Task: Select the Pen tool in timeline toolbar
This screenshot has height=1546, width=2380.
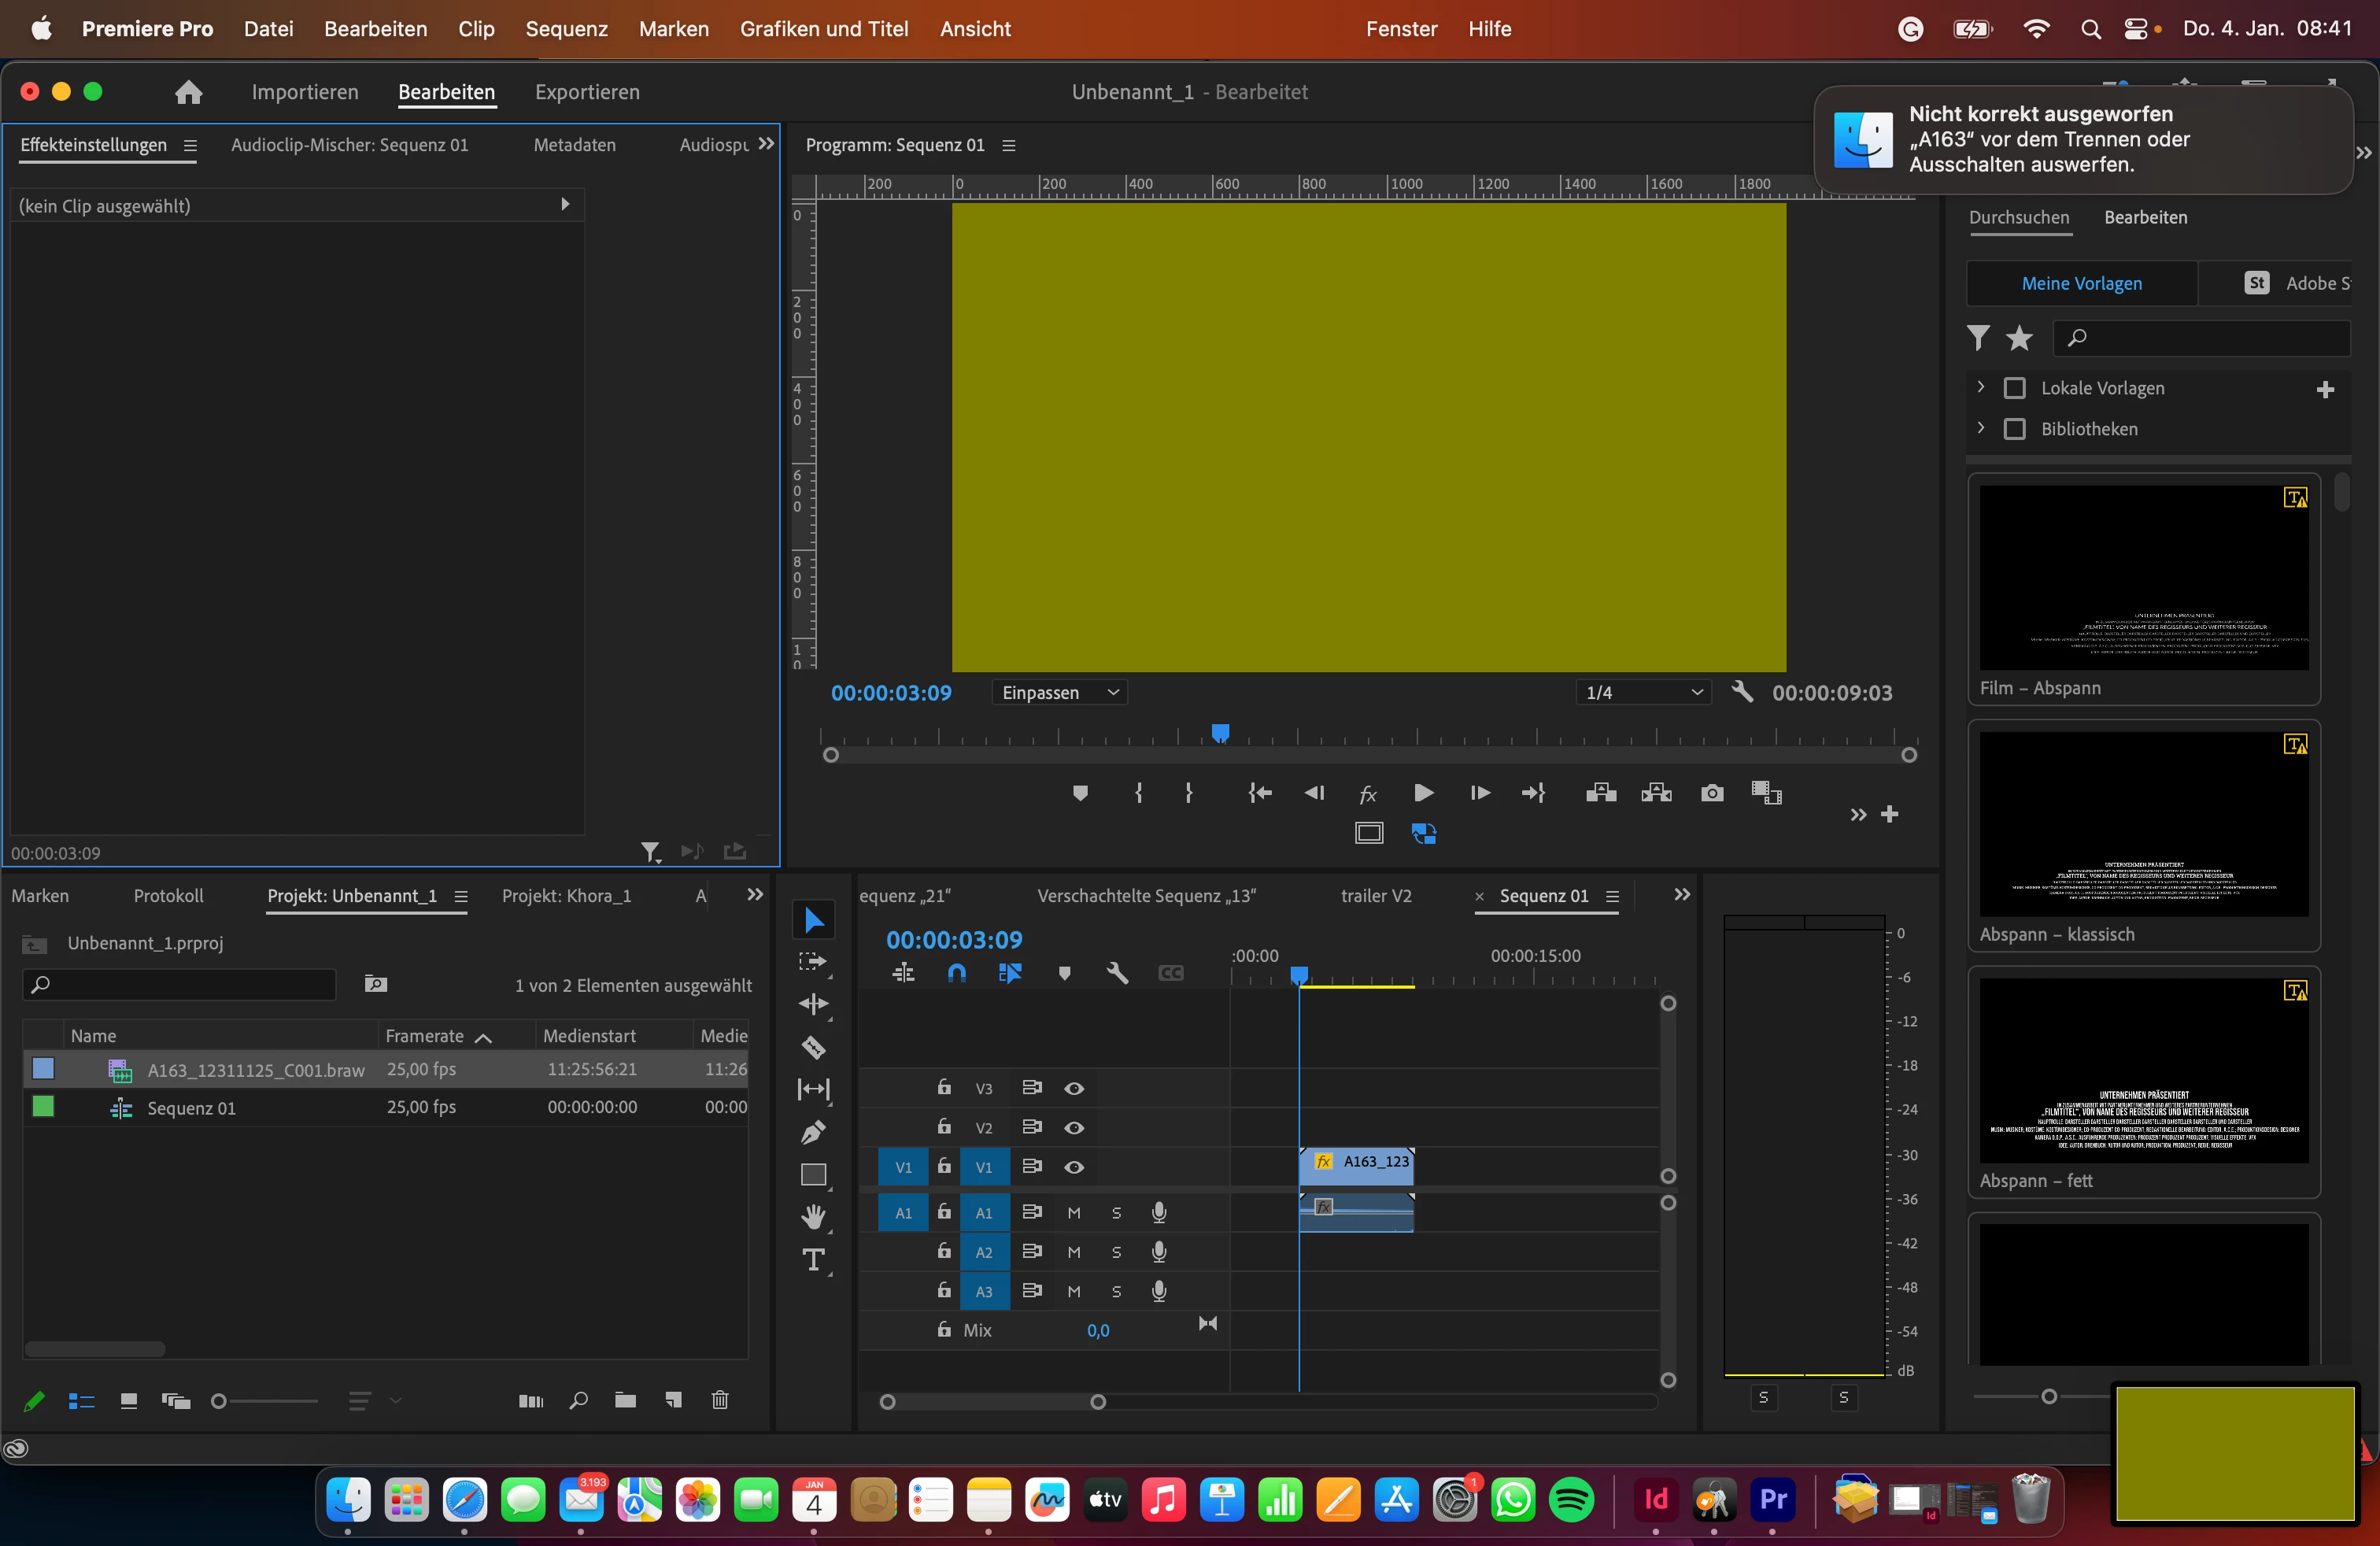Action: click(x=813, y=1132)
